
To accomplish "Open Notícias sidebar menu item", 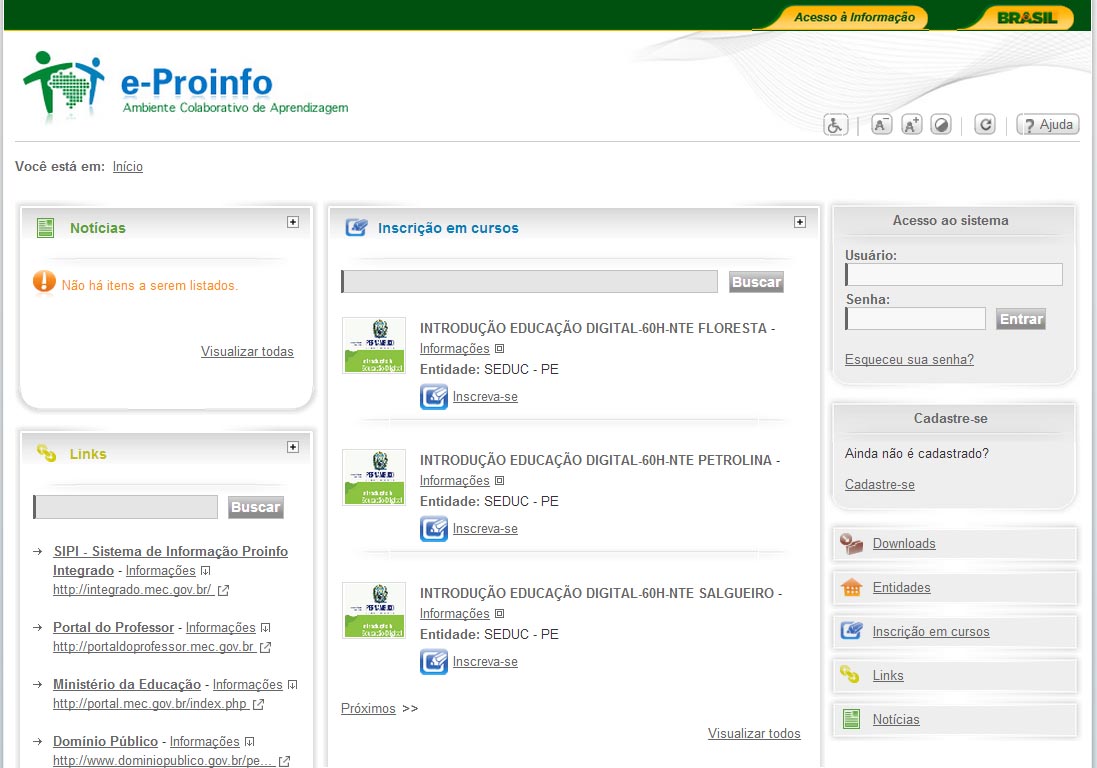I will [x=896, y=719].
